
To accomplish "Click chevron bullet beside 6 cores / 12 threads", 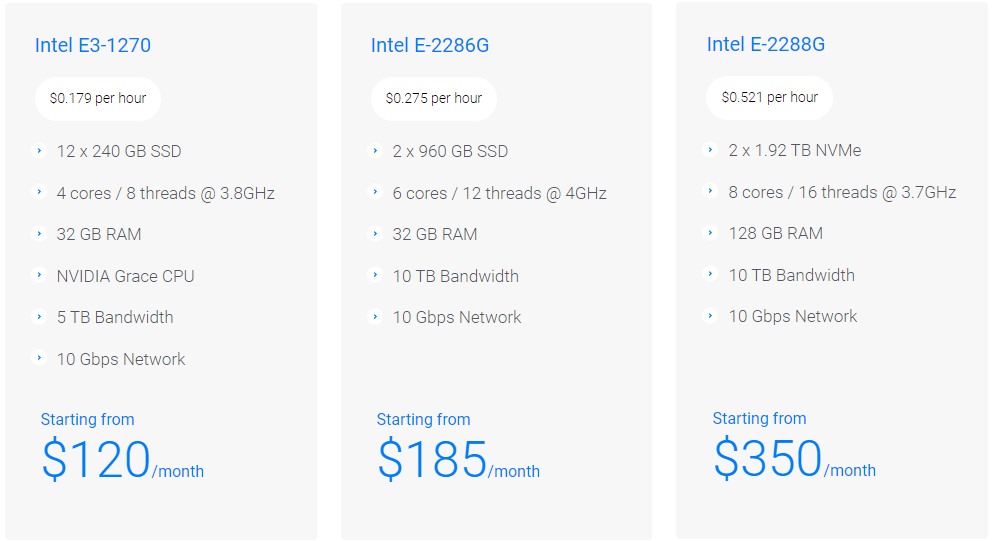I will 375,192.
